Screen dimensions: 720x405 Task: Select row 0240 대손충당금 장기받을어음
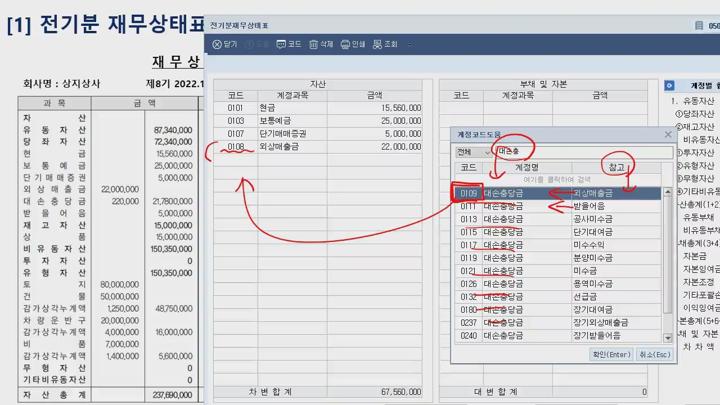tap(557, 336)
